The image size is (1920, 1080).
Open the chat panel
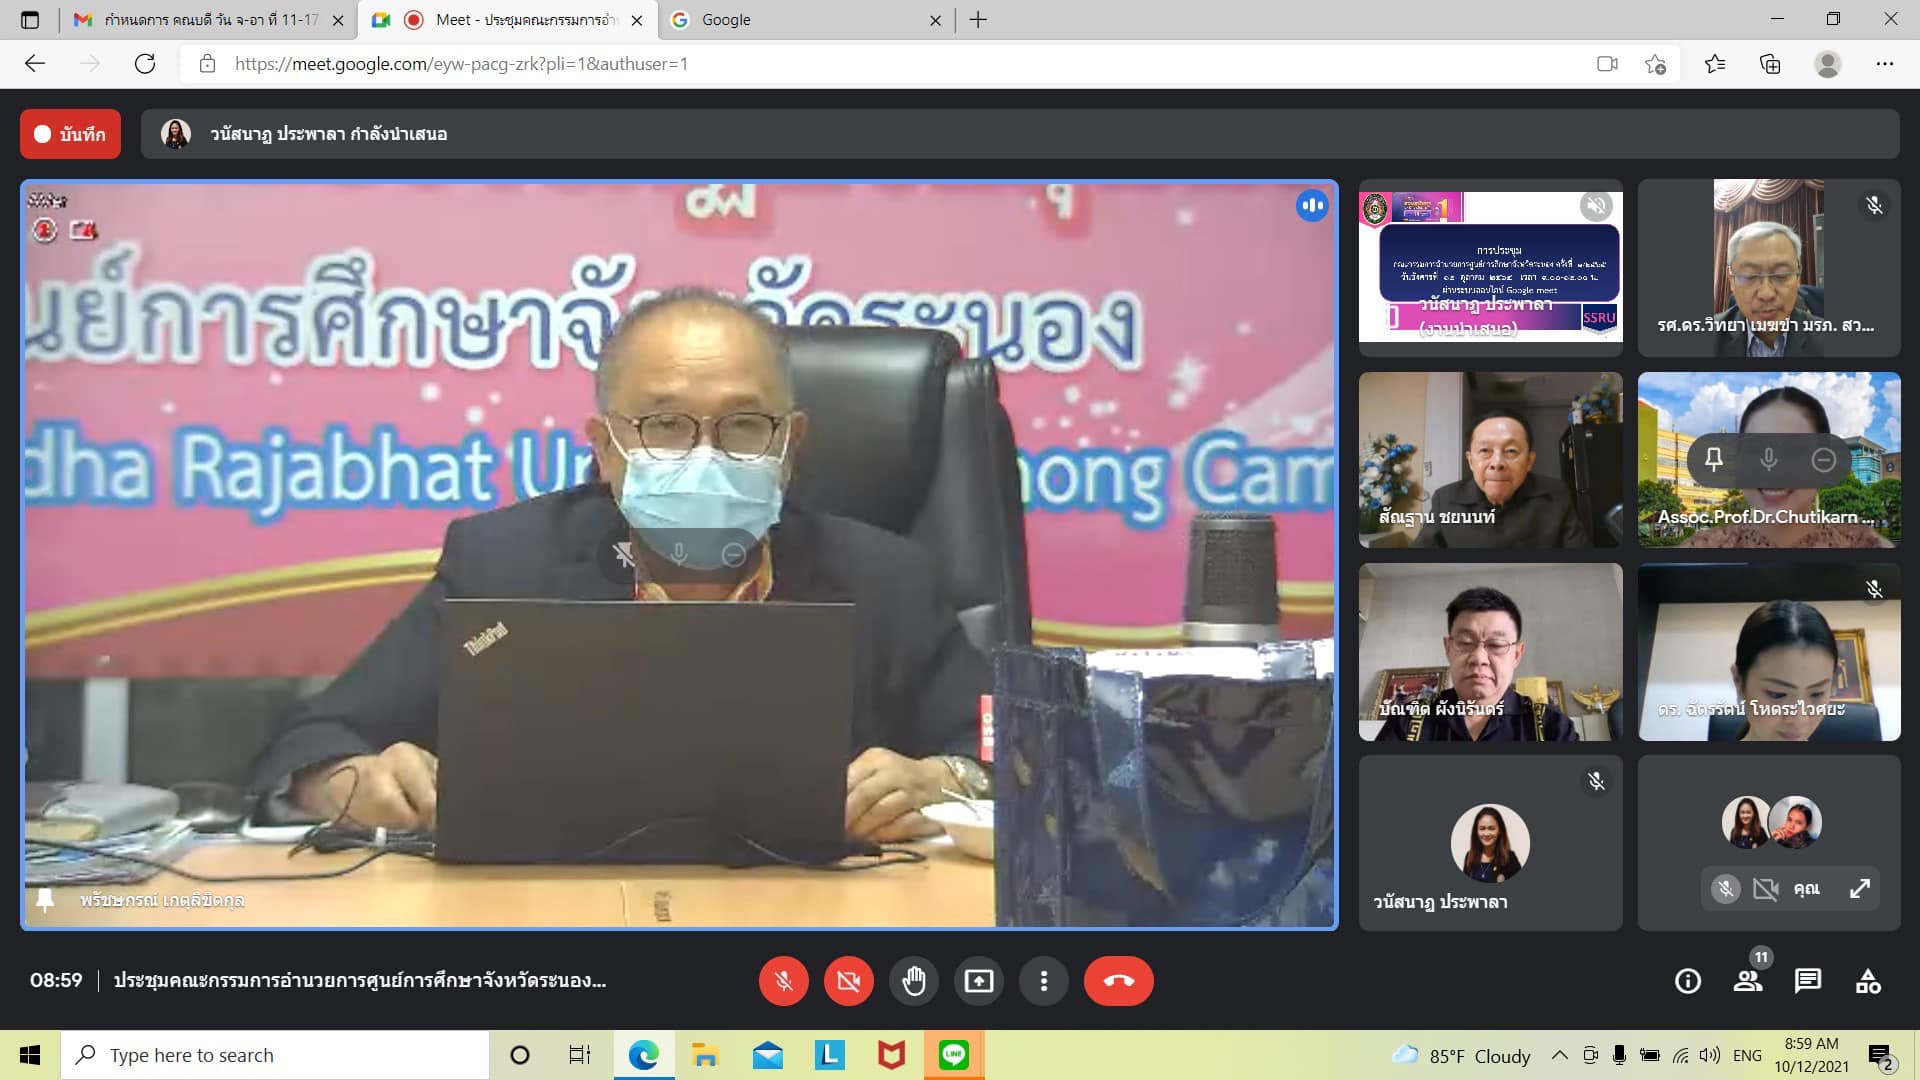(x=1807, y=981)
